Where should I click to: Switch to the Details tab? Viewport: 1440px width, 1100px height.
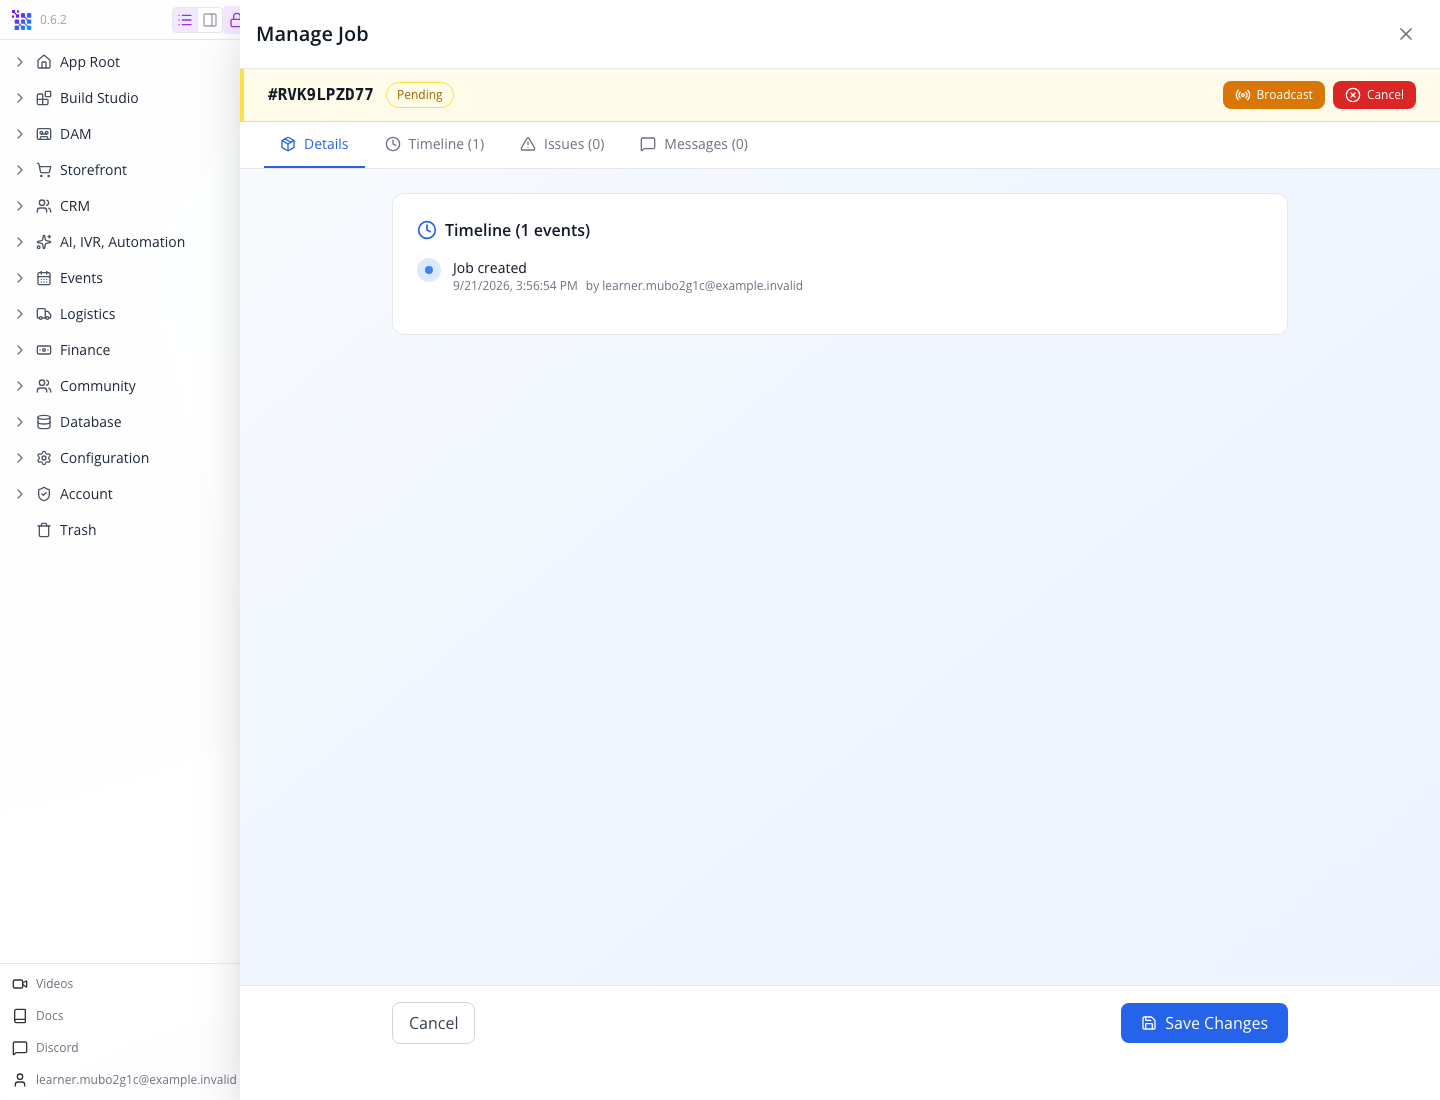pos(314,144)
